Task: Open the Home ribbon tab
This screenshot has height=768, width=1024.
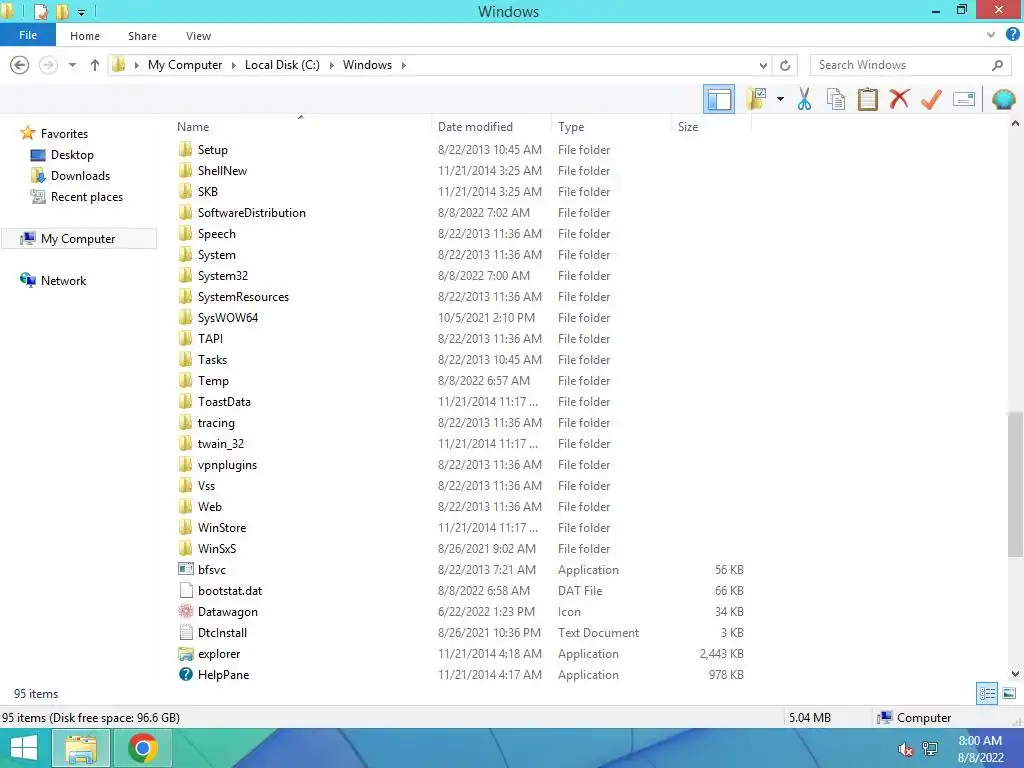Action: pos(85,36)
